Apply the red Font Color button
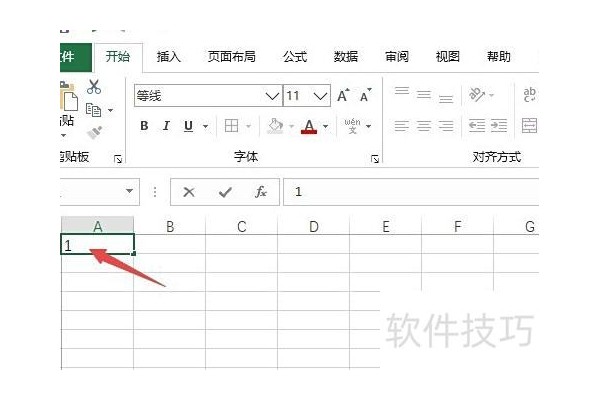600x400 pixels. coord(309,126)
